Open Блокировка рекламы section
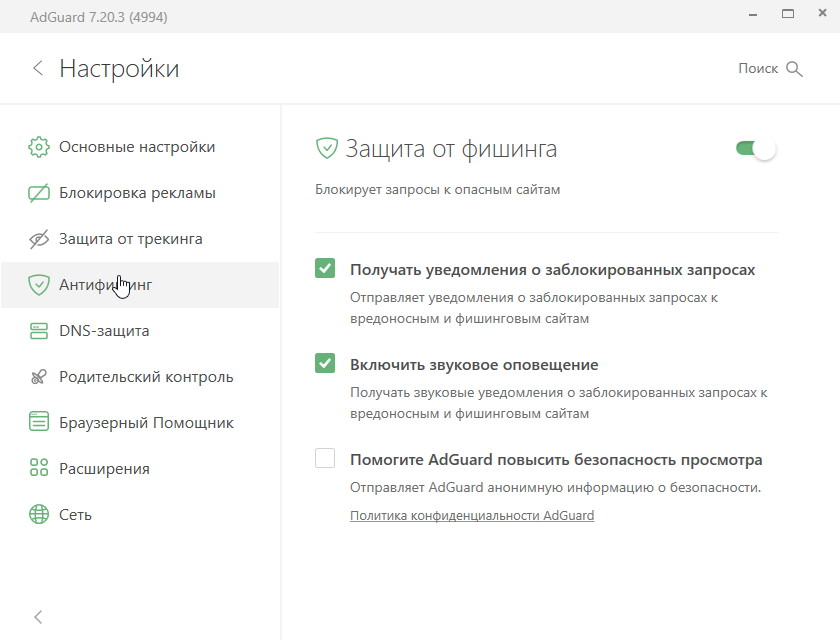 coord(140,193)
